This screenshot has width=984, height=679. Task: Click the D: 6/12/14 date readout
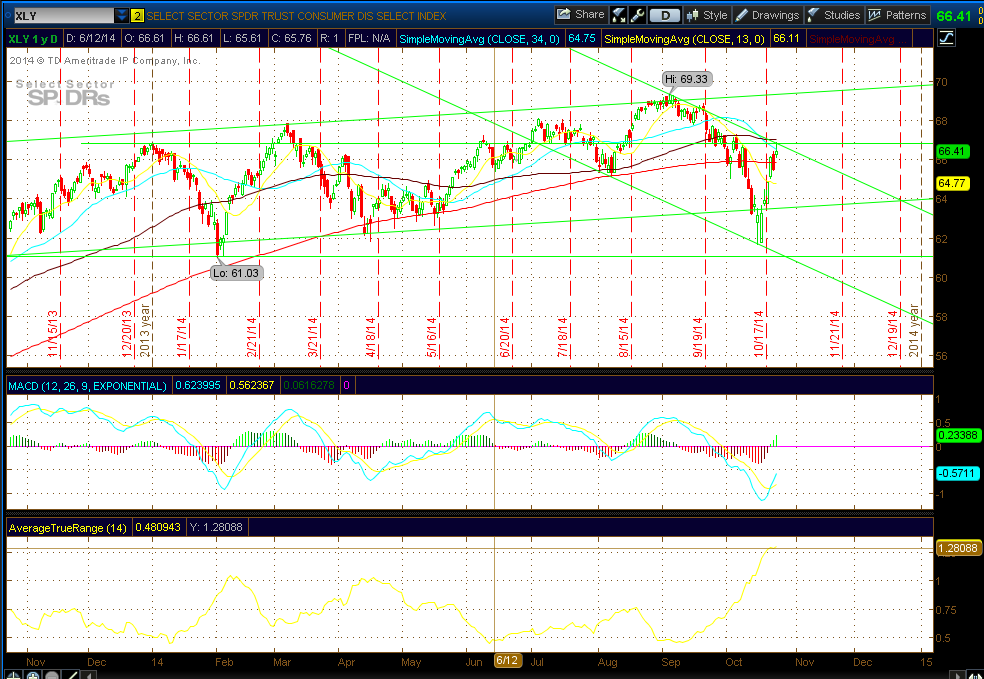91,39
